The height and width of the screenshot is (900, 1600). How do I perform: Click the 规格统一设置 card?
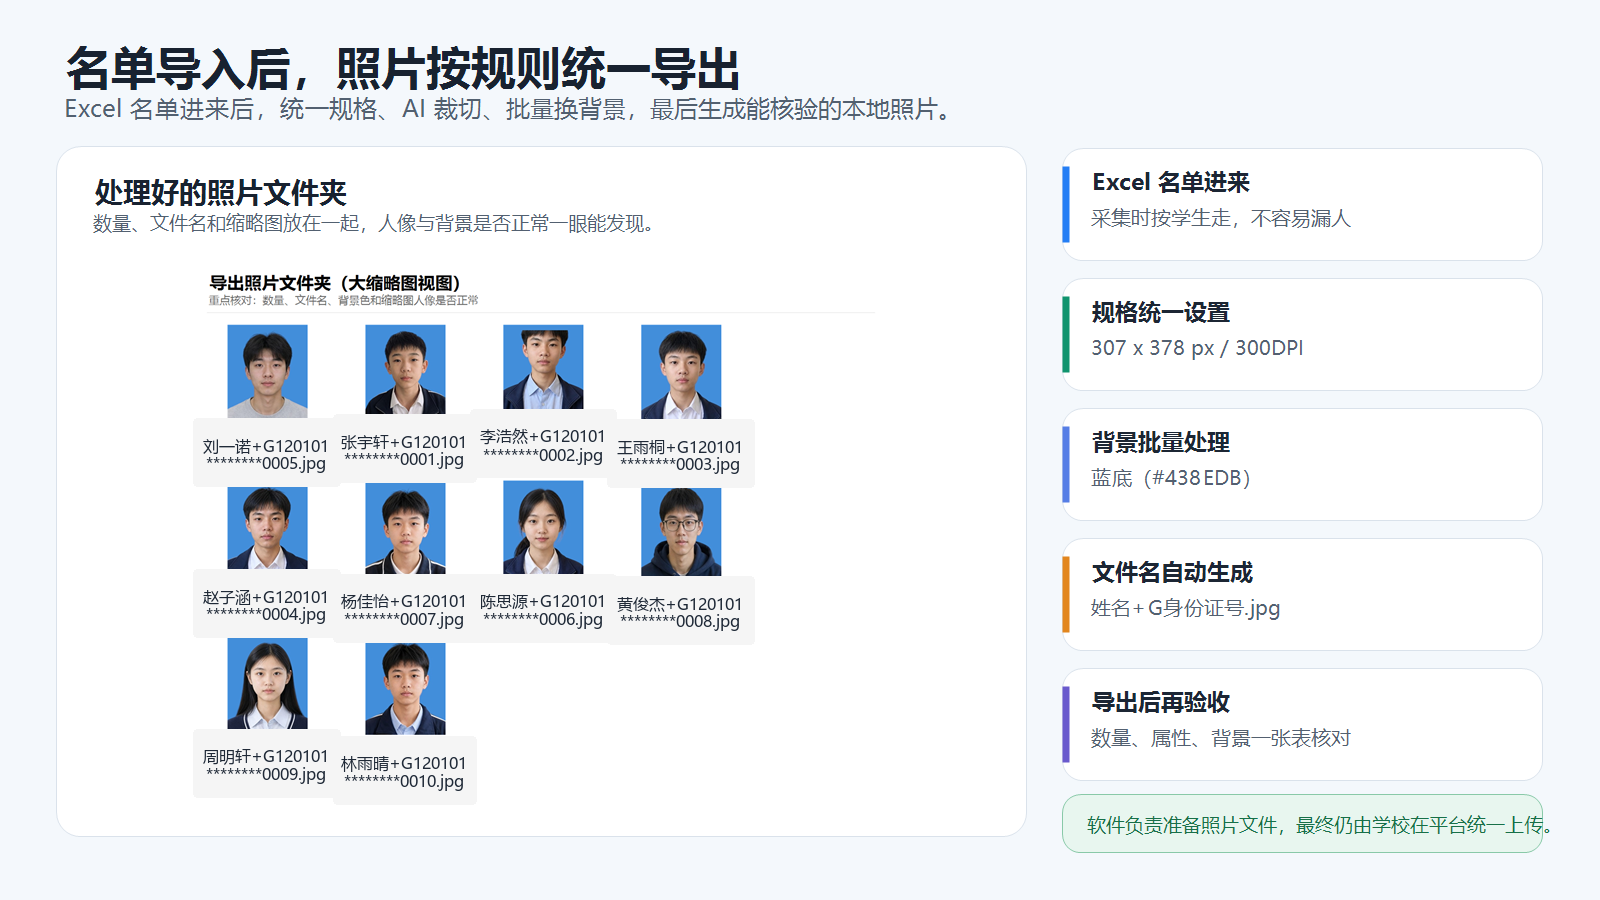[x=1302, y=334]
